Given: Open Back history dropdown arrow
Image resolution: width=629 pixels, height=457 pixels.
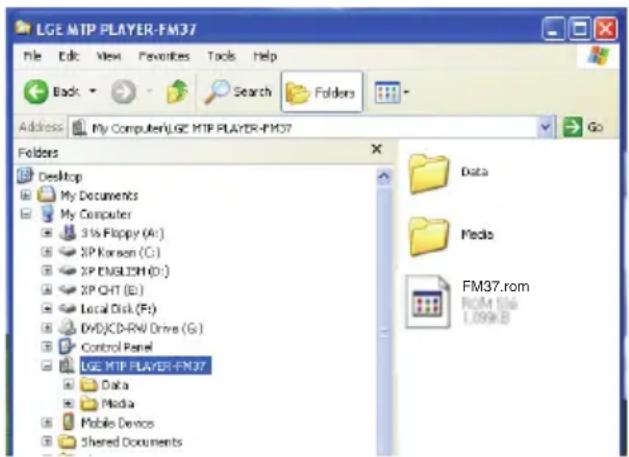Looking at the screenshot, I should click(93, 91).
